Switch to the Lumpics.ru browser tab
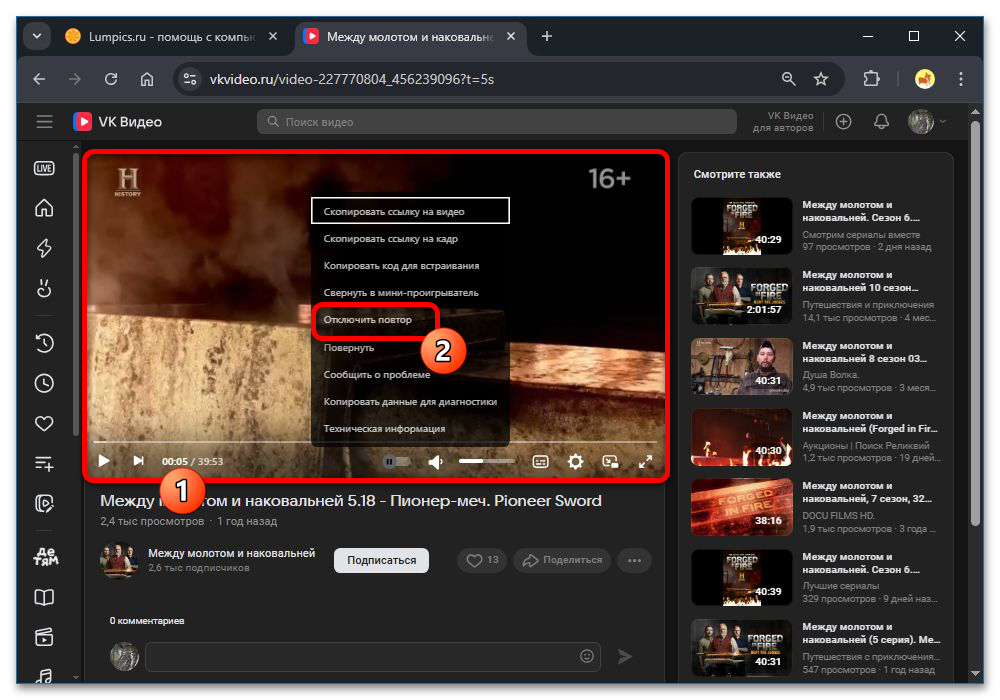This screenshot has width=1000, height=700. coord(171,37)
